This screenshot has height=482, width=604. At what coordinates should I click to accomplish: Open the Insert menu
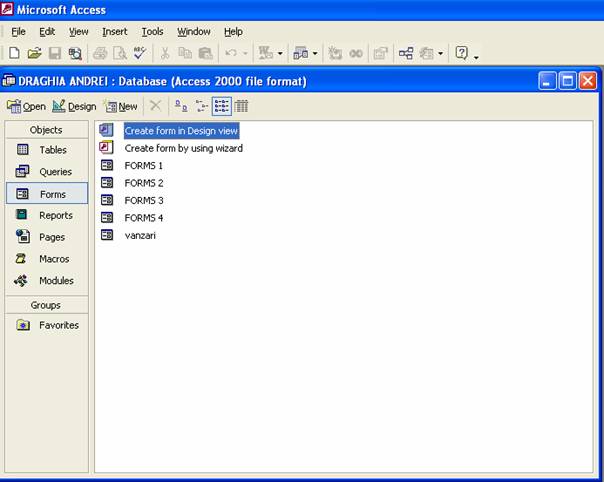(x=114, y=32)
